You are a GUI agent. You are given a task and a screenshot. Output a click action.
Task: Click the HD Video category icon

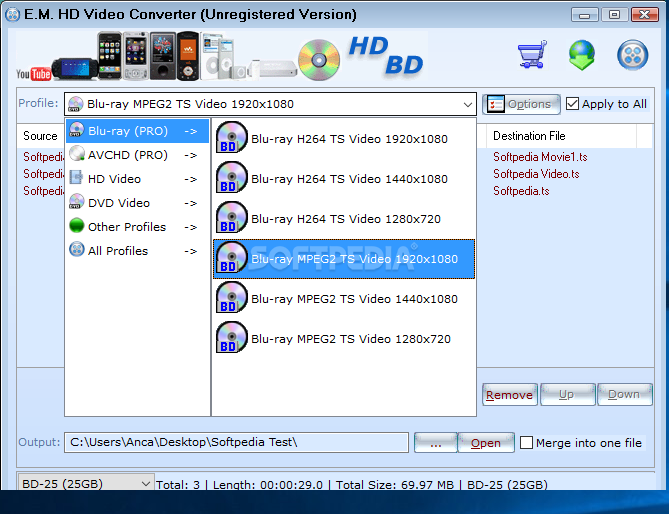(77, 177)
